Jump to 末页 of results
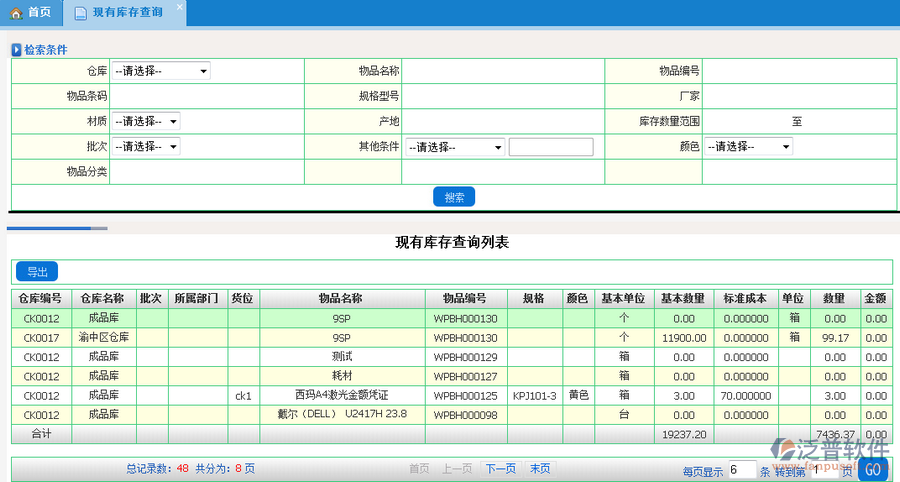900x482 pixels. click(539, 468)
